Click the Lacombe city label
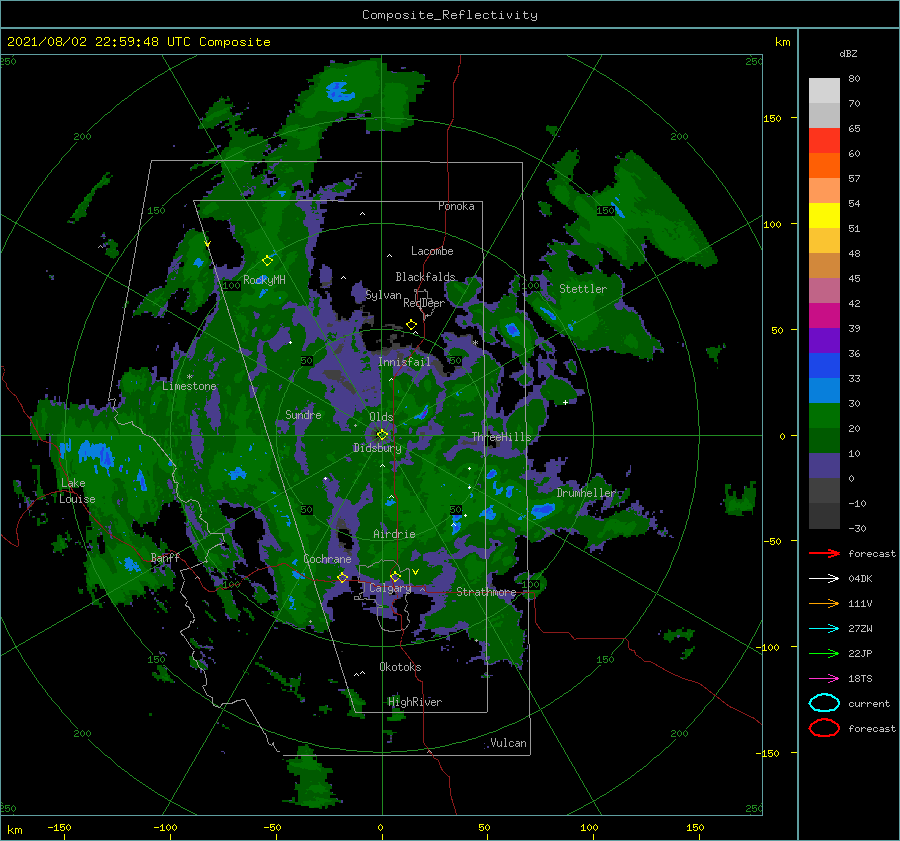Image resolution: width=900 pixels, height=841 pixels. 432,251
